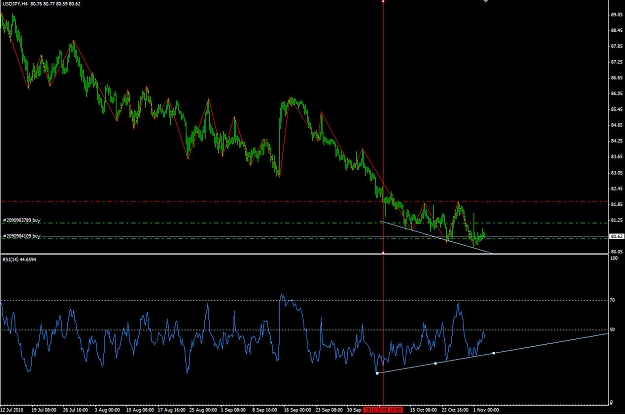Click the 15 Oct 08:00 time label

(424, 410)
